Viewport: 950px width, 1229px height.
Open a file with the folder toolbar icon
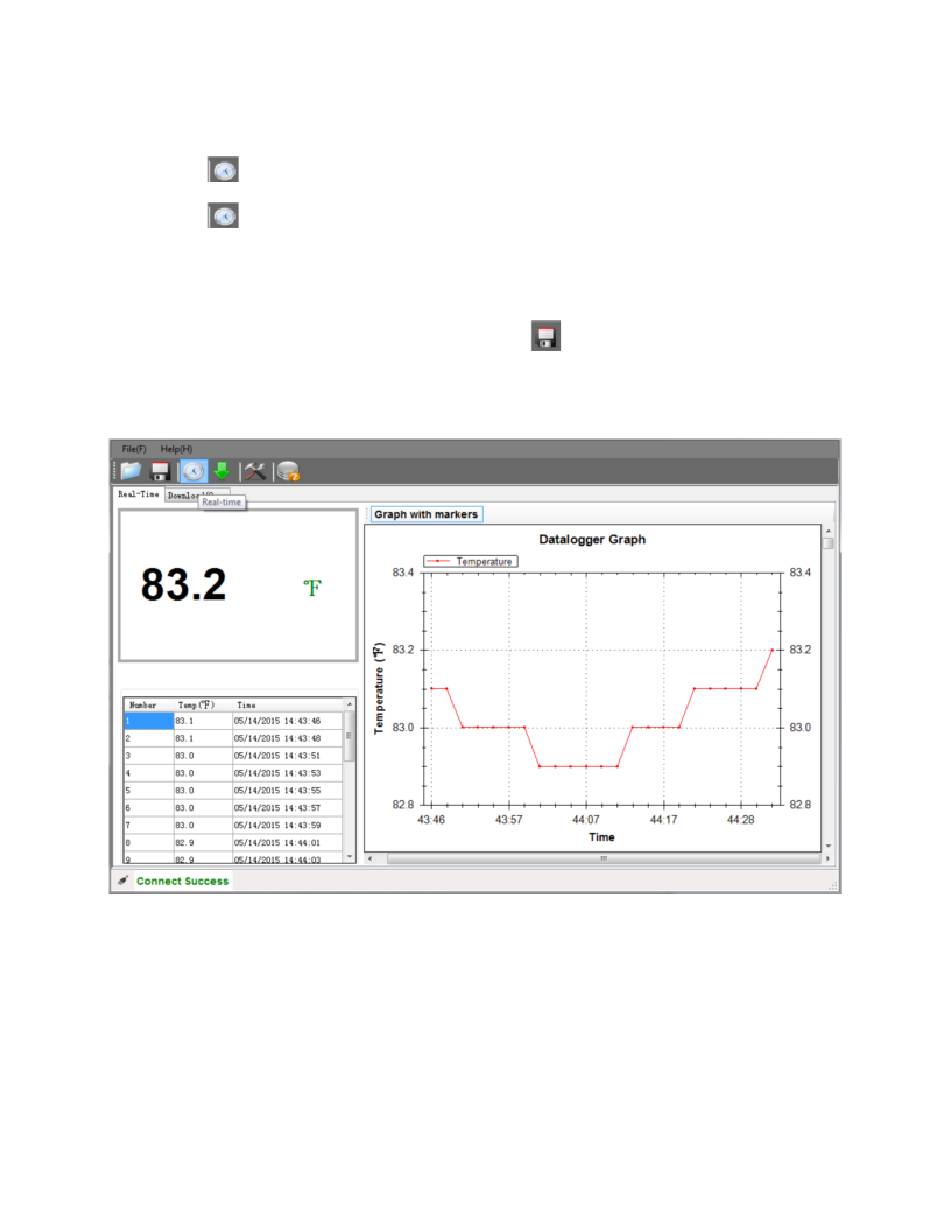(131, 471)
